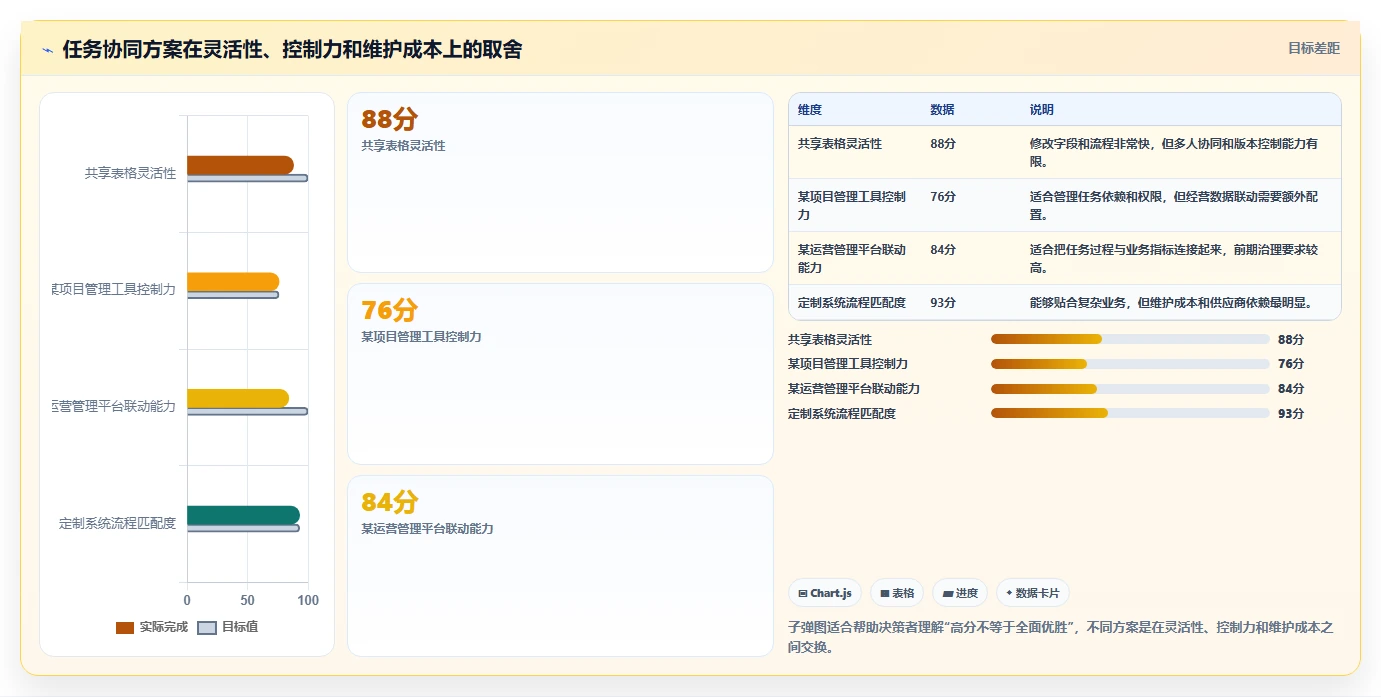Click the 共享表格灵活性 progress bar
This screenshot has width=1381, height=697.
coord(1130,340)
